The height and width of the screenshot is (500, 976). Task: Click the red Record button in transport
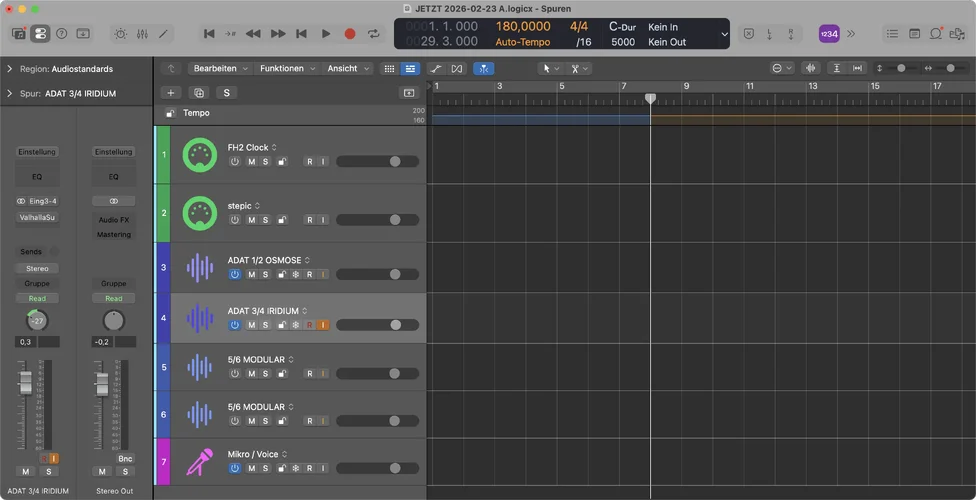350,34
